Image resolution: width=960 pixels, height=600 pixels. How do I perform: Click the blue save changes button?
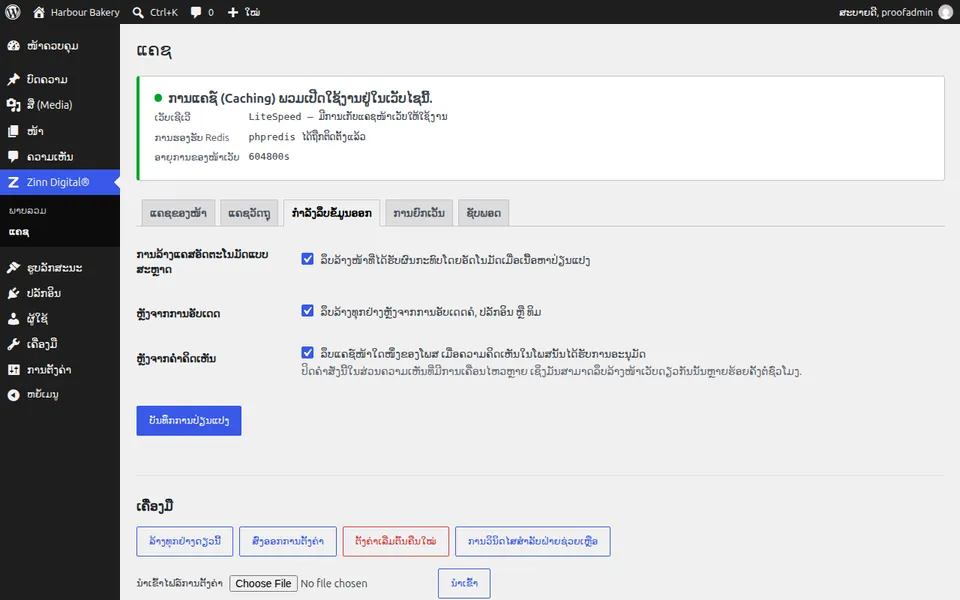coord(189,421)
